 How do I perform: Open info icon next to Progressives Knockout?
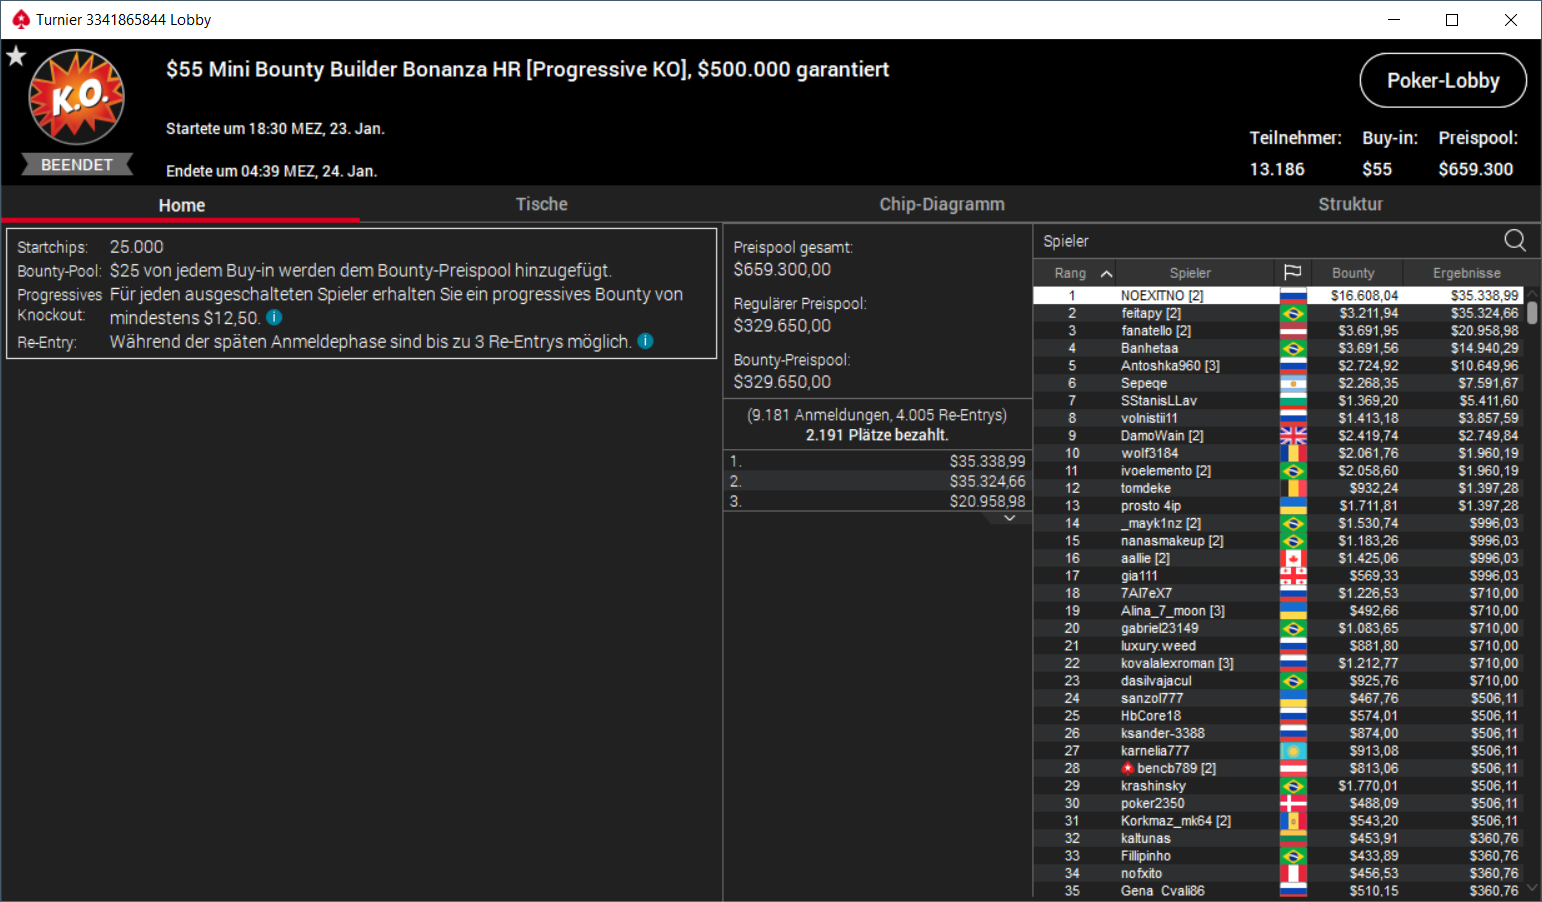coord(274,317)
